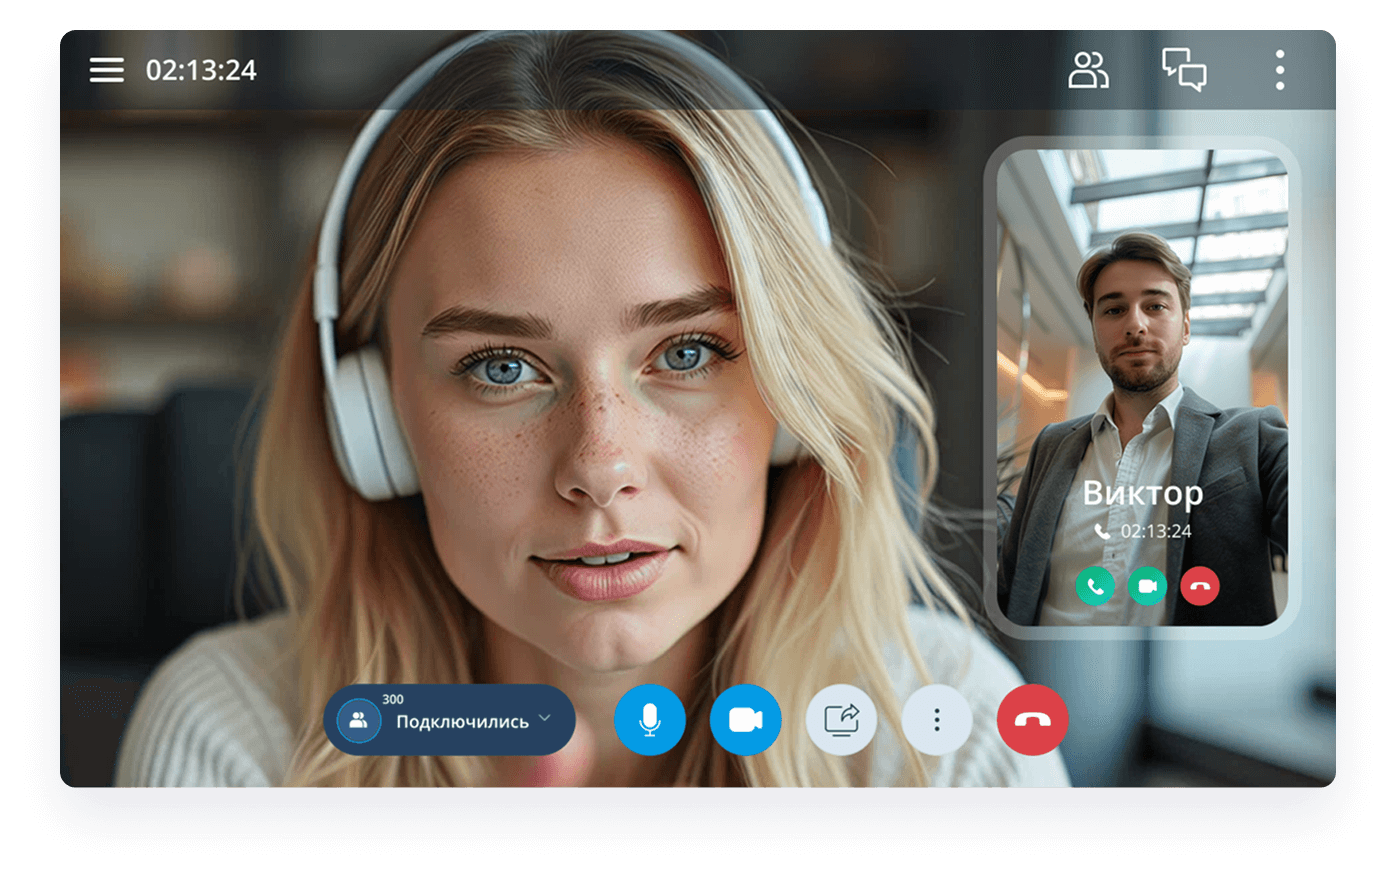Screen dimensions: 1396x878
Task: Open the participants list icon
Action: coord(1088,70)
